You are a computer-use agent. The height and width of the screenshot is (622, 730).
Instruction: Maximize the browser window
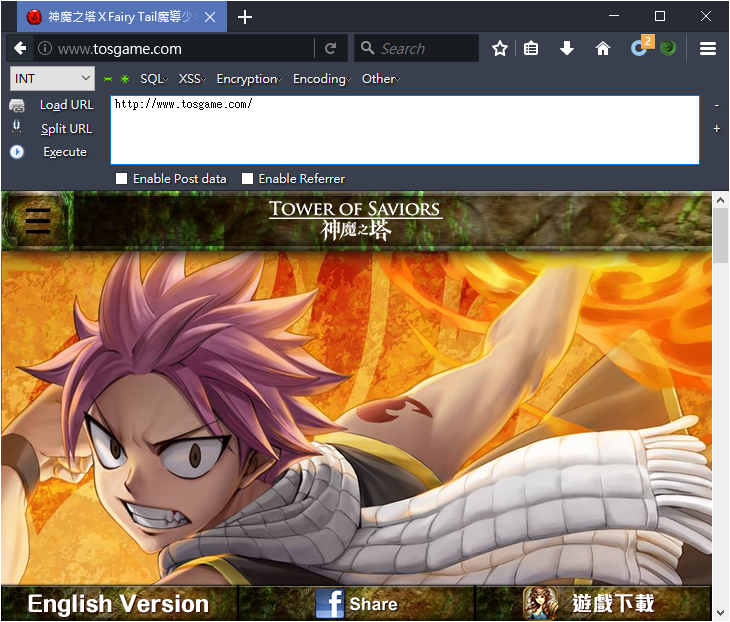tap(660, 16)
